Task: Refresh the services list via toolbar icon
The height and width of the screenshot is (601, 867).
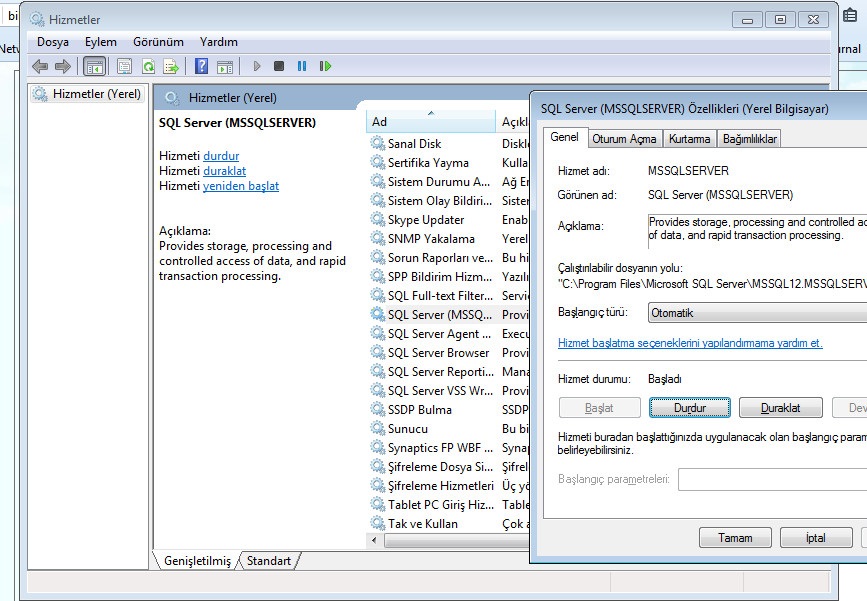Action: tap(148, 66)
